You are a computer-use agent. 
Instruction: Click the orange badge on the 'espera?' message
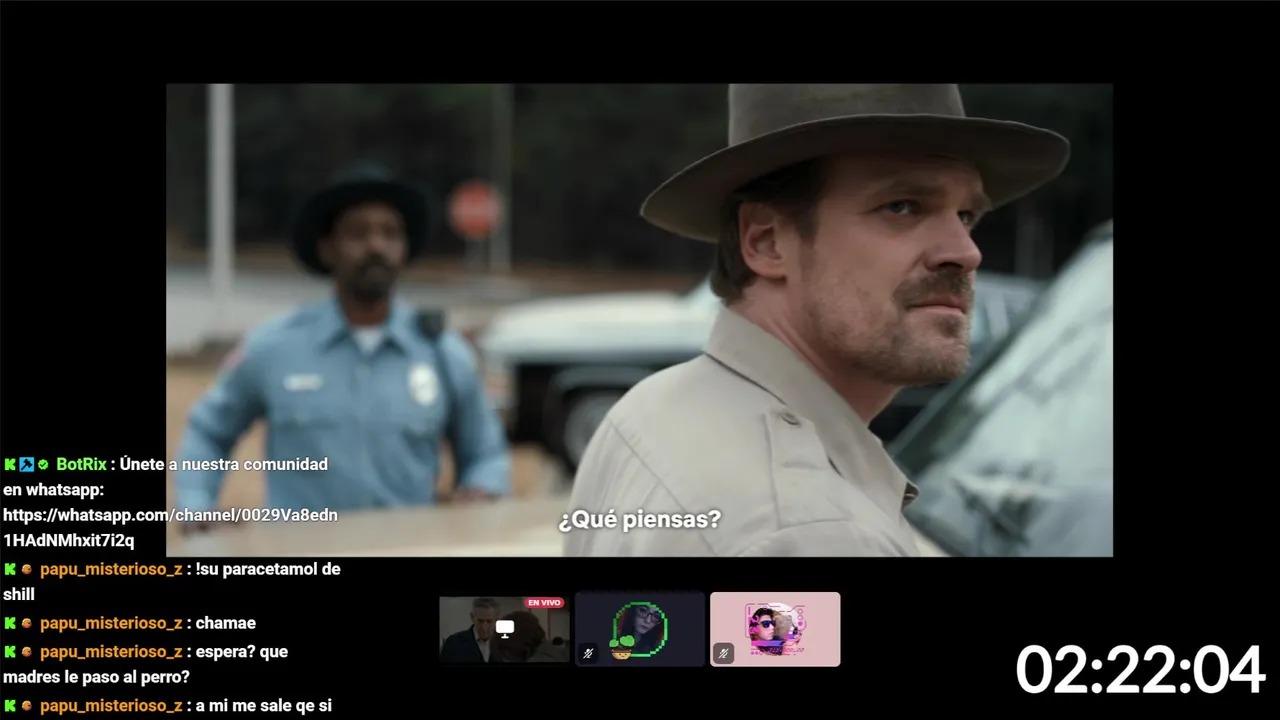pos(27,651)
